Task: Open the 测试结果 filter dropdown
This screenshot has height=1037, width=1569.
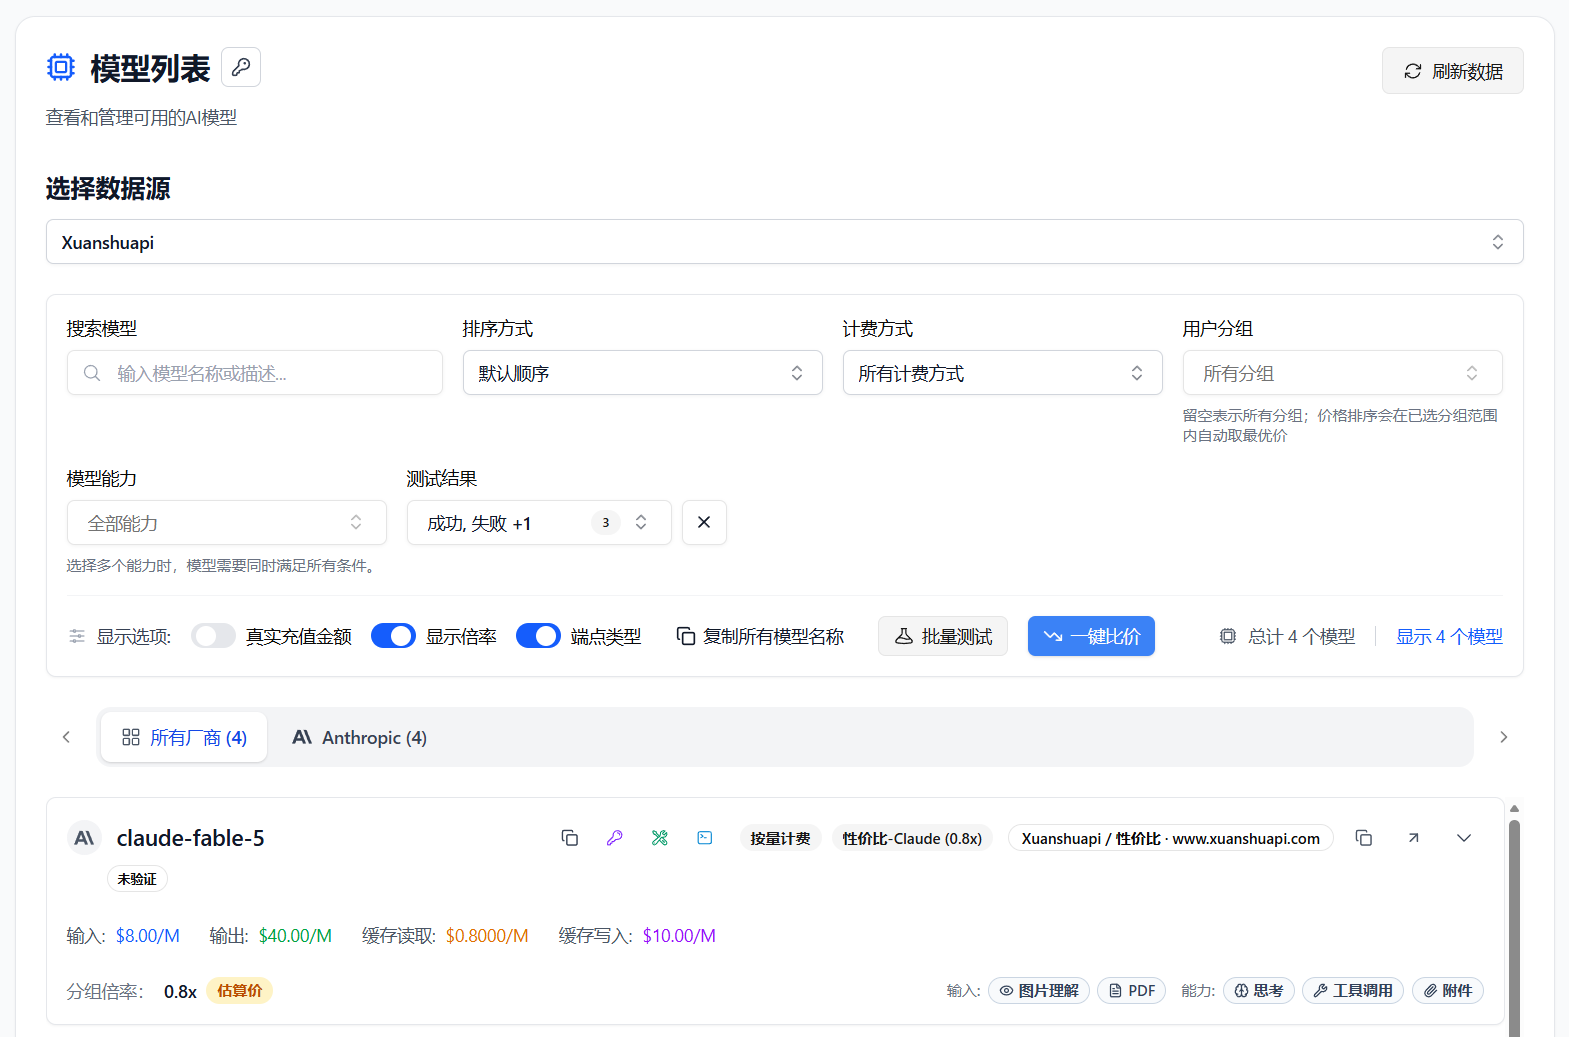Action: coord(538,523)
